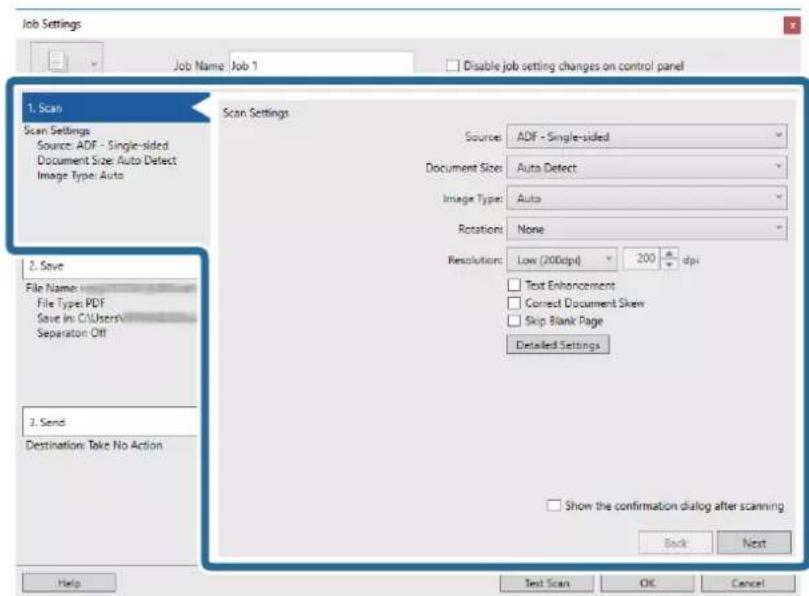Click the Separator: Off summary text
This screenshot has width=809, height=596.
71,333
